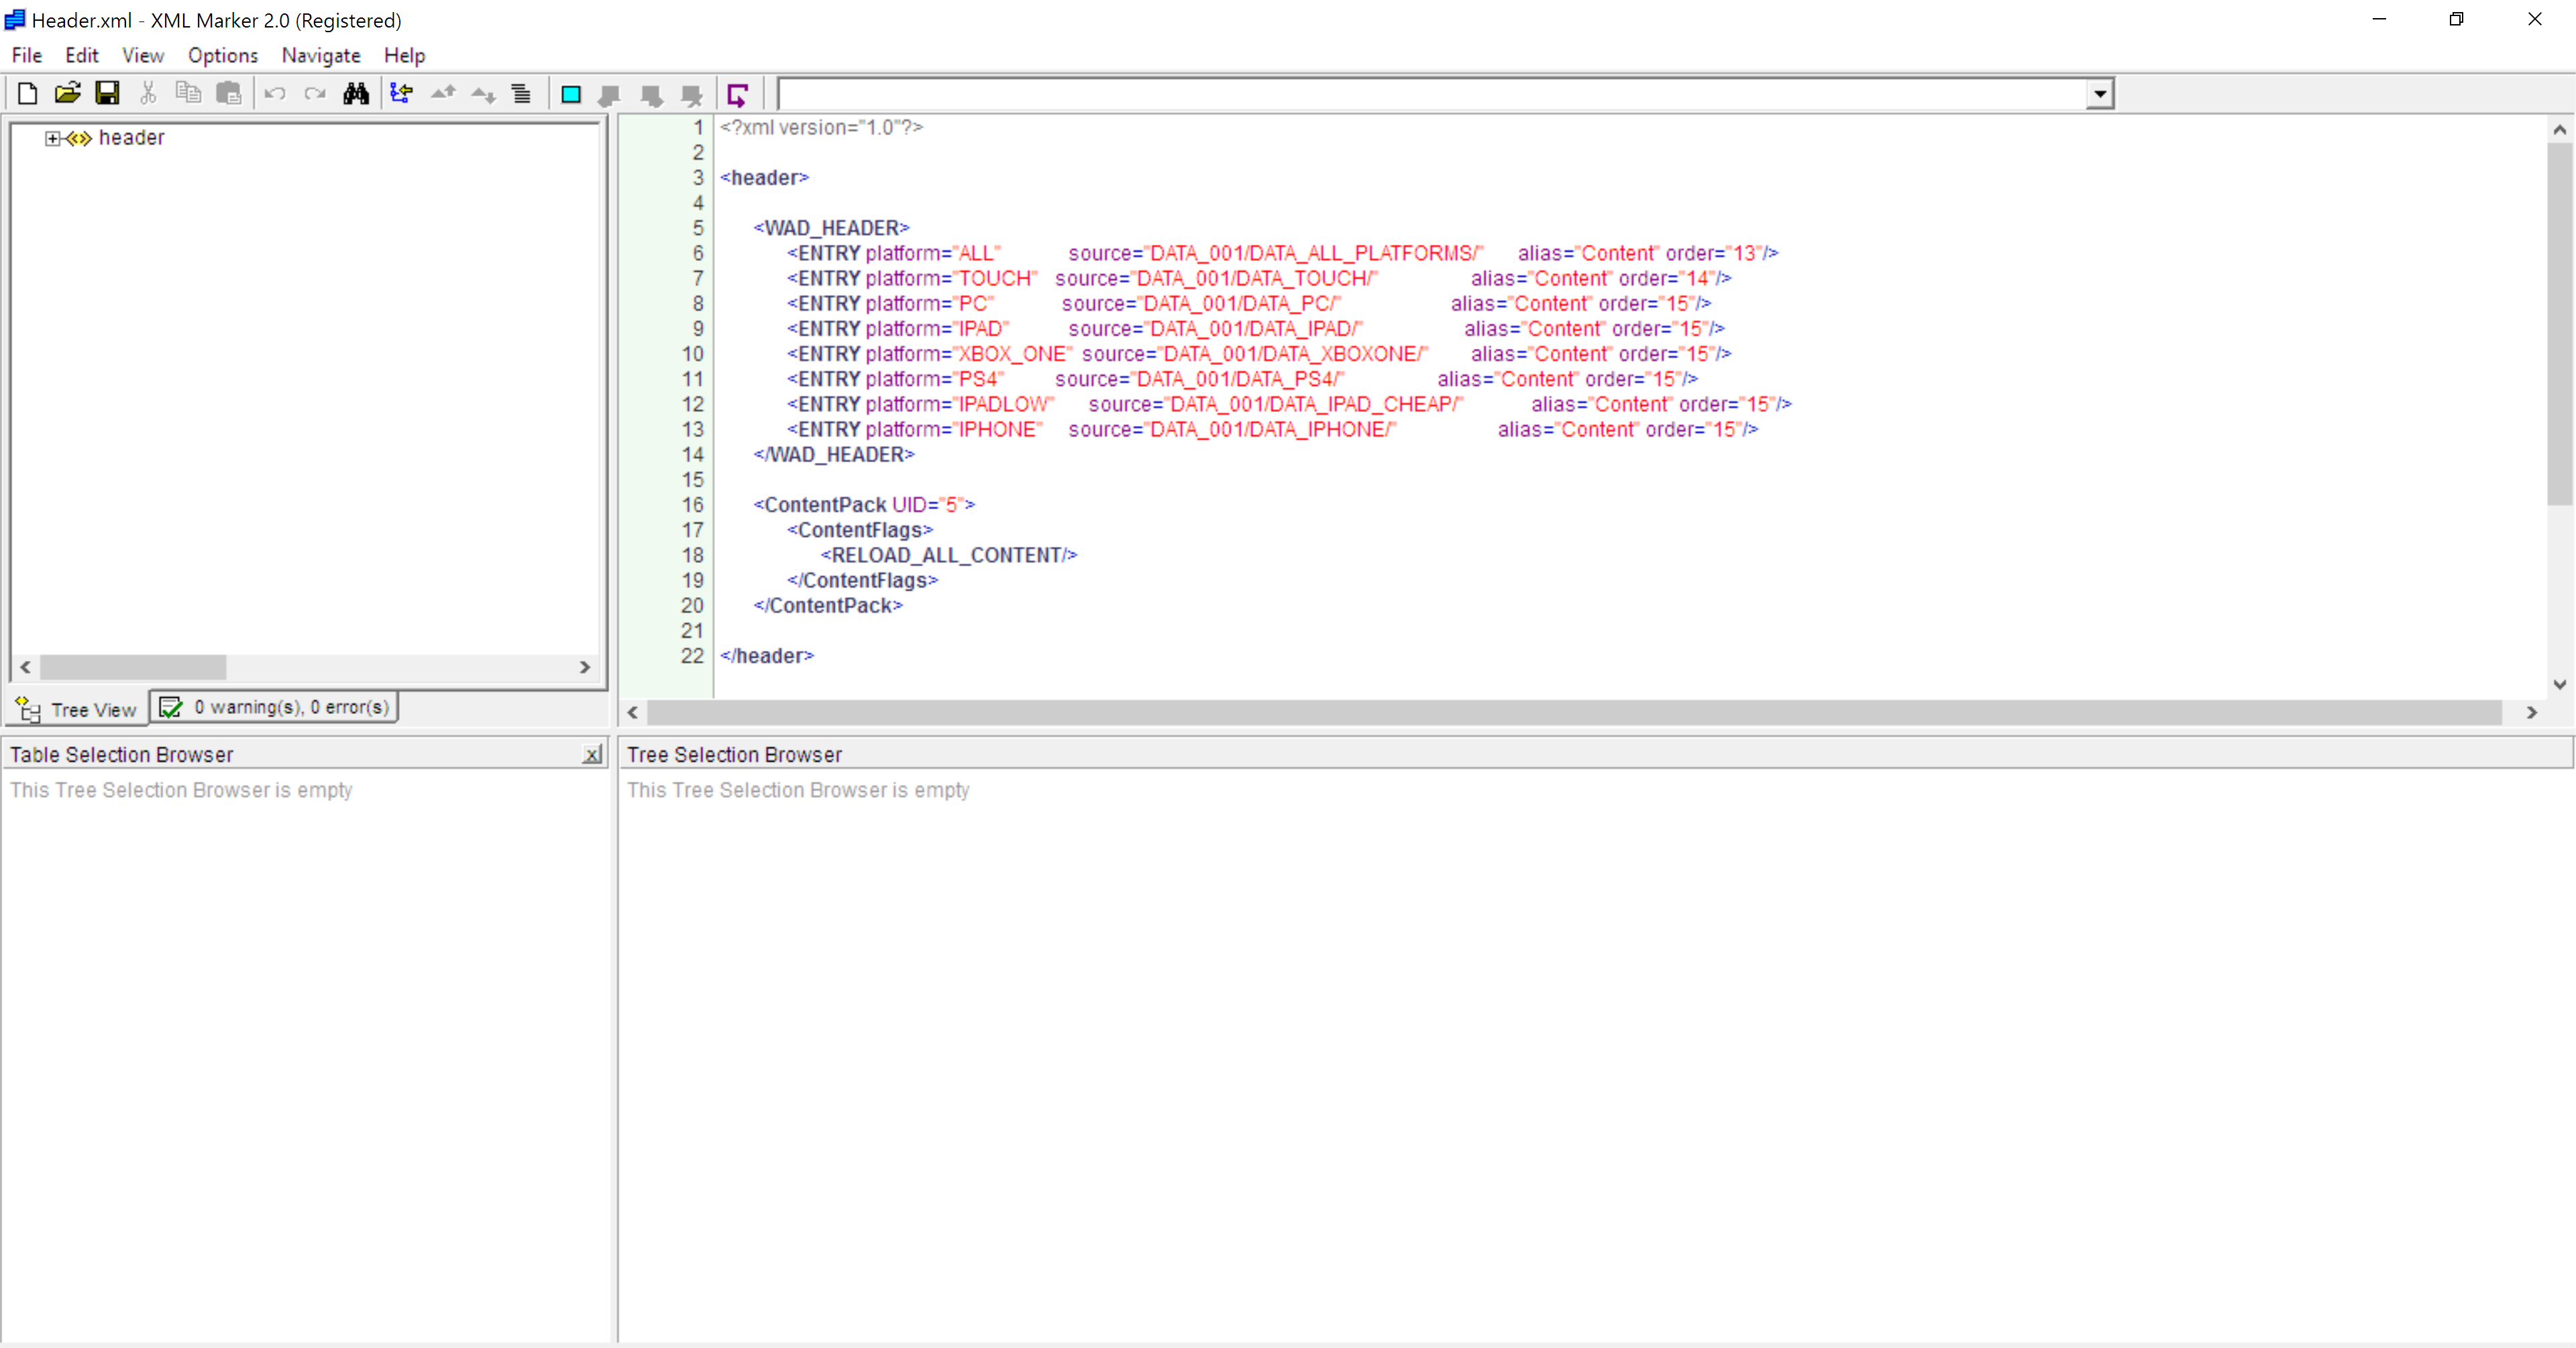Click the gray clear-bookmark icon
This screenshot has height=1348, width=2576.
click(691, 95)
